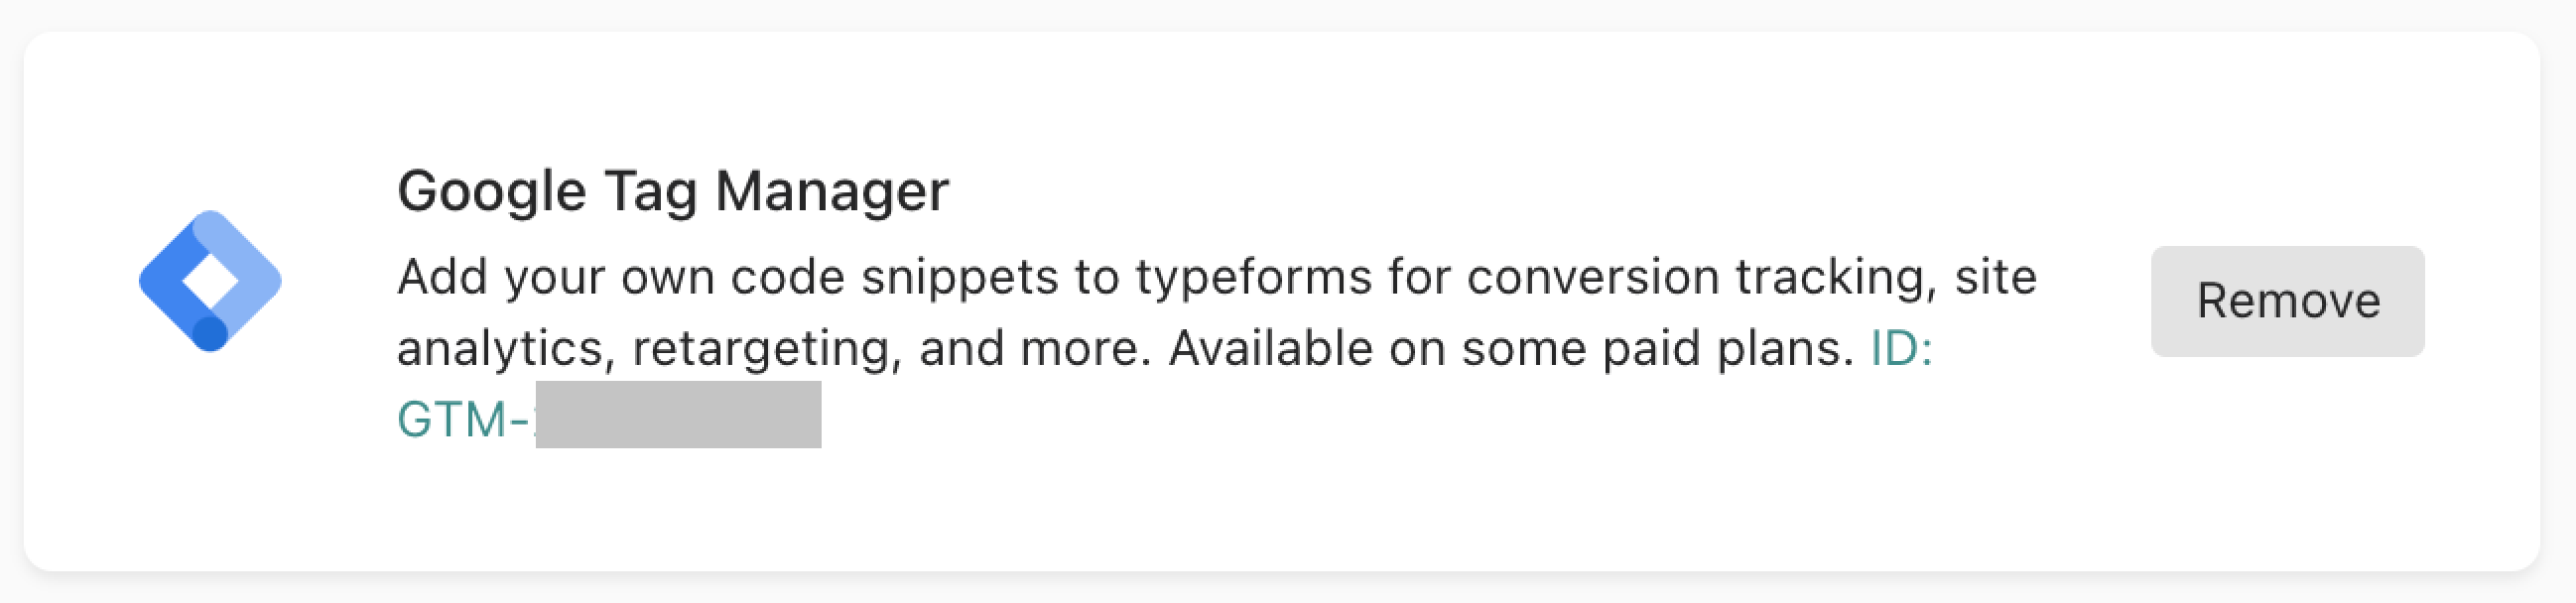
Task: Select the text "Available on some paid plans."
Action: pos(1511,348)
